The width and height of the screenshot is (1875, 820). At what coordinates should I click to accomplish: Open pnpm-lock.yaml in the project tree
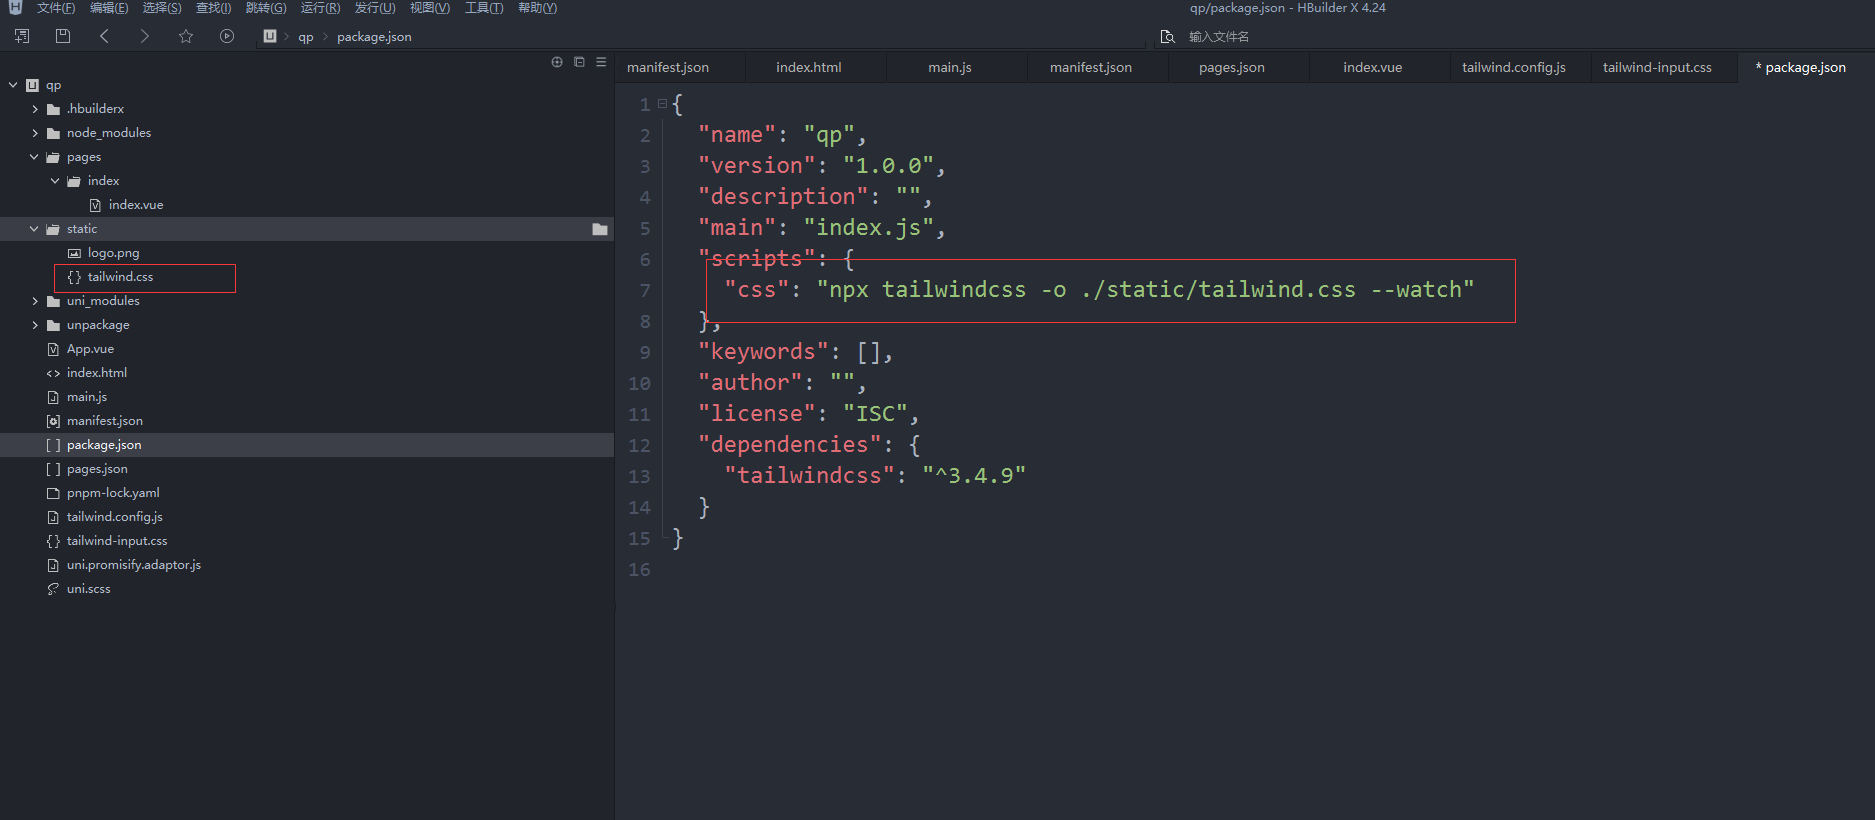coord(113,493)
